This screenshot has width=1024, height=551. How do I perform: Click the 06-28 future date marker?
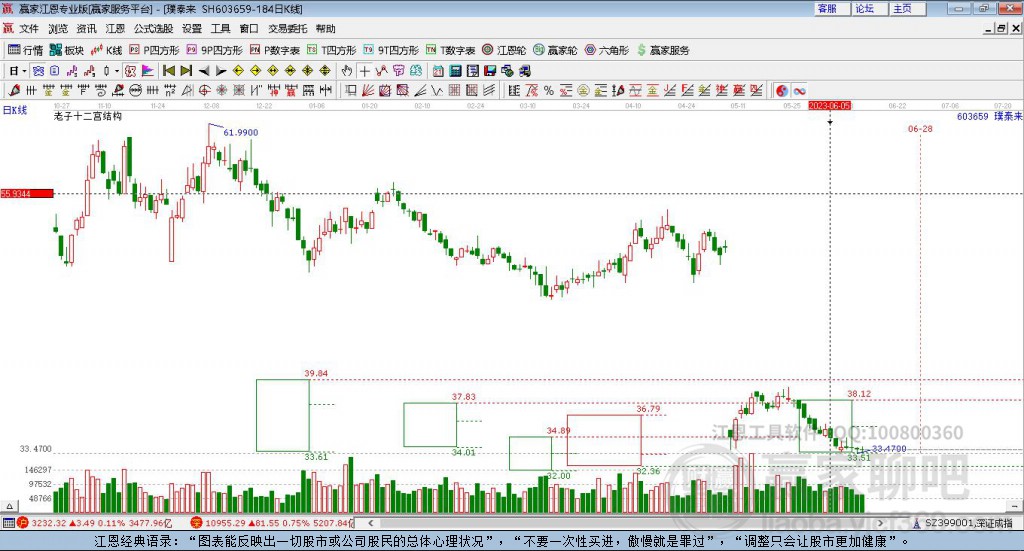tap(920, 129)
